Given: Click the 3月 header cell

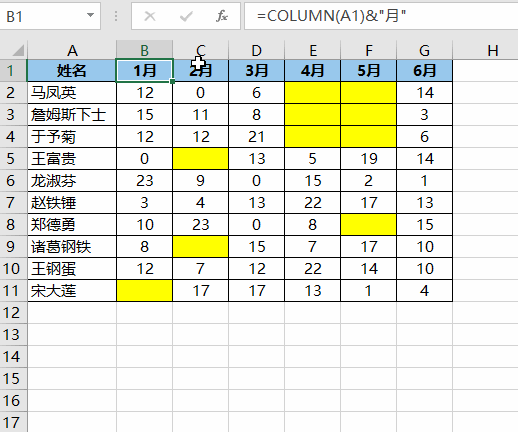Looking at the screenshot, I should (x=256, y=71).
